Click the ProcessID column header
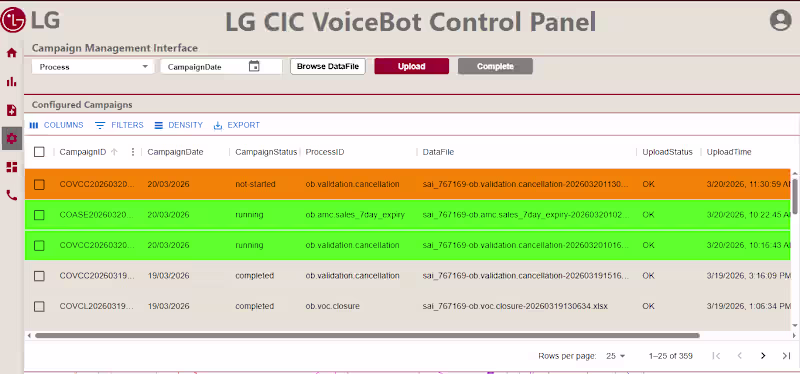 coord(325,152)
